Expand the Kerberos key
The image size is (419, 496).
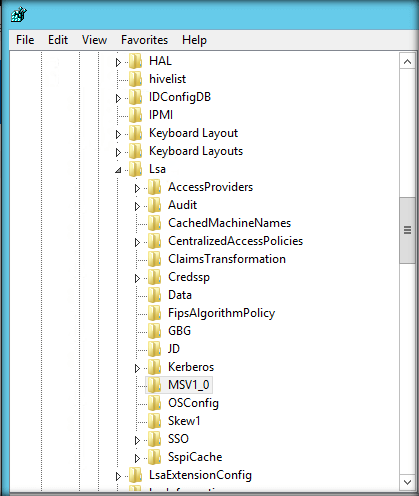[x=137, y=368]
